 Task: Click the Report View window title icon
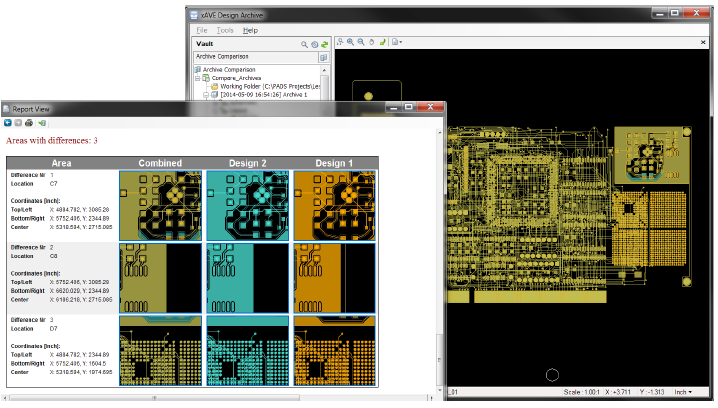pyautogui.click(x=6, y=109)
